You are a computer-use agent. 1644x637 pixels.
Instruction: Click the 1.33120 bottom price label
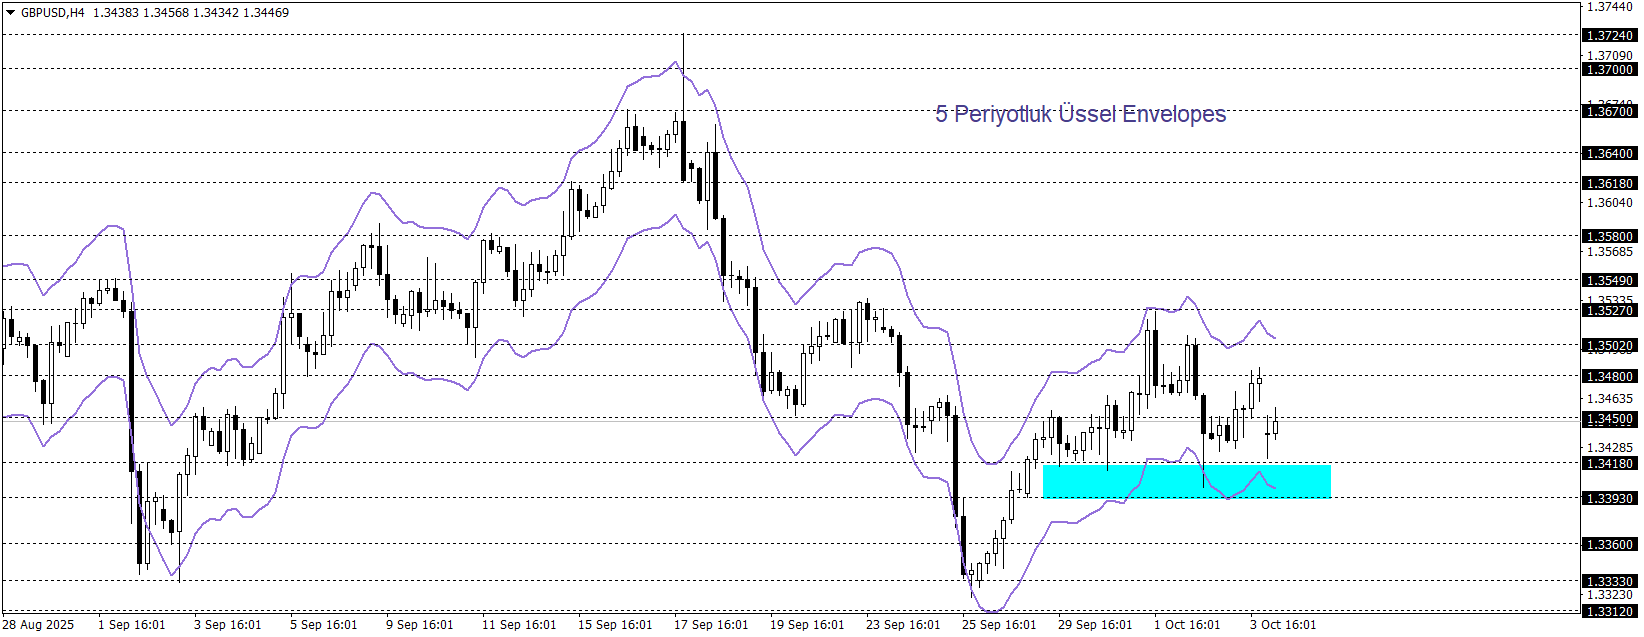tap(1610, 611)
